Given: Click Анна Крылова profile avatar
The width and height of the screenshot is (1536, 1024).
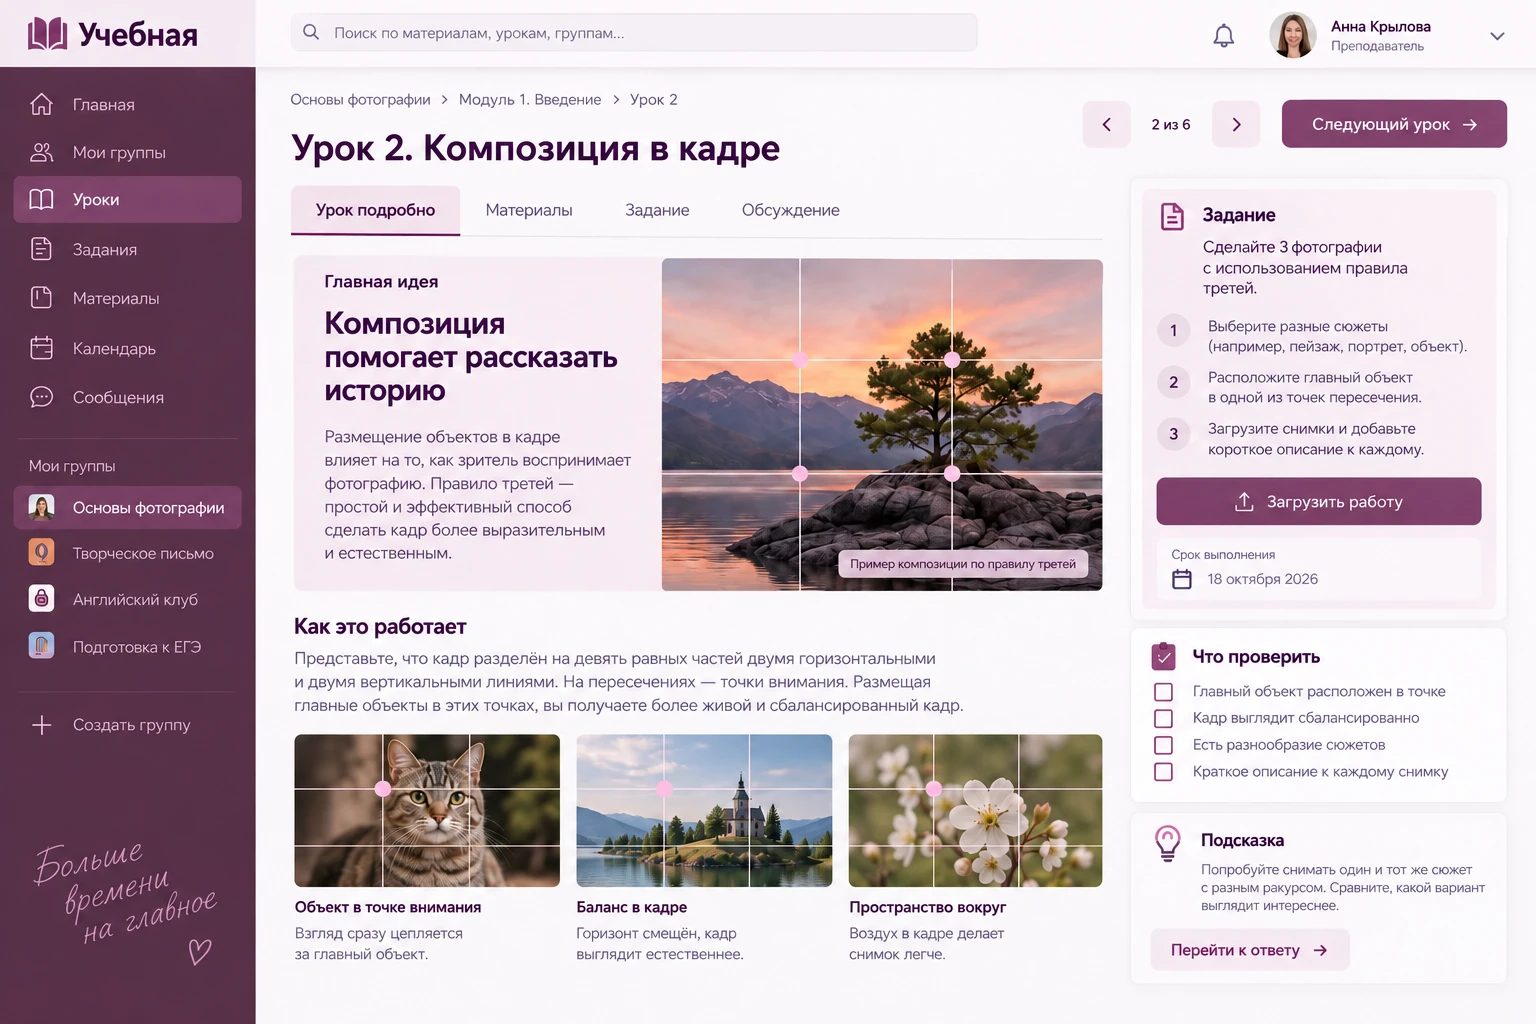Looking at the screenshot, I should pyautogui.click(x=1293, y=36).
